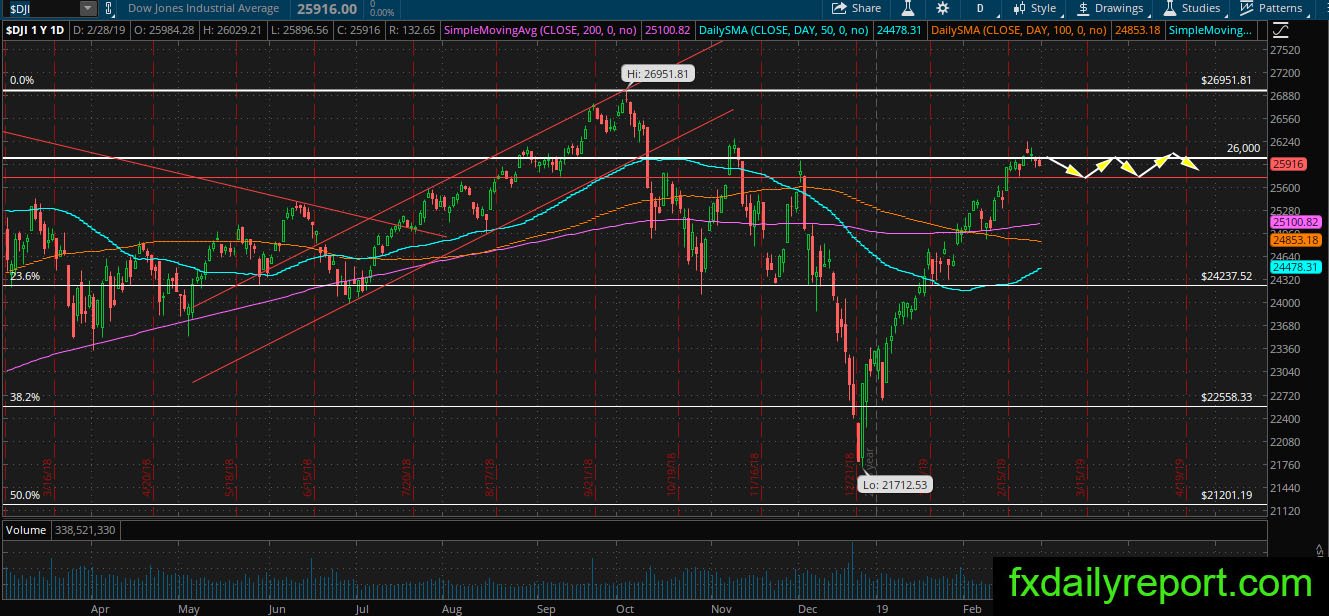Click the Feb label on time axis
Image resolution: width=1329 pixels, height=616 pixels.
pos(974,608)
